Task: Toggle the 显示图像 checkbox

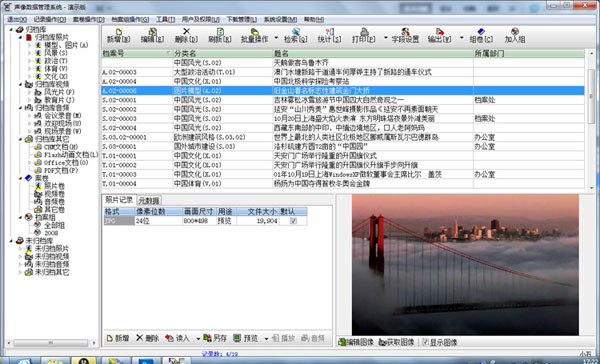Action: (426, 342)
